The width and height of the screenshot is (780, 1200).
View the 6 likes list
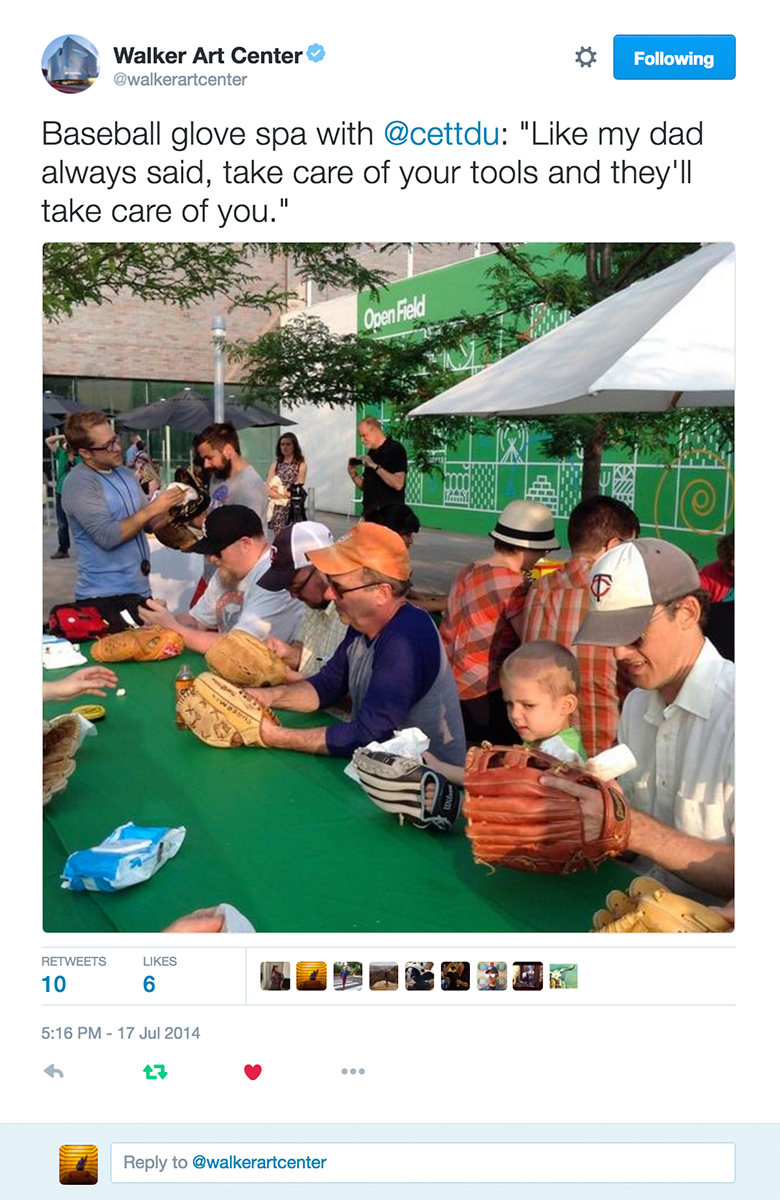click(160, 974)
